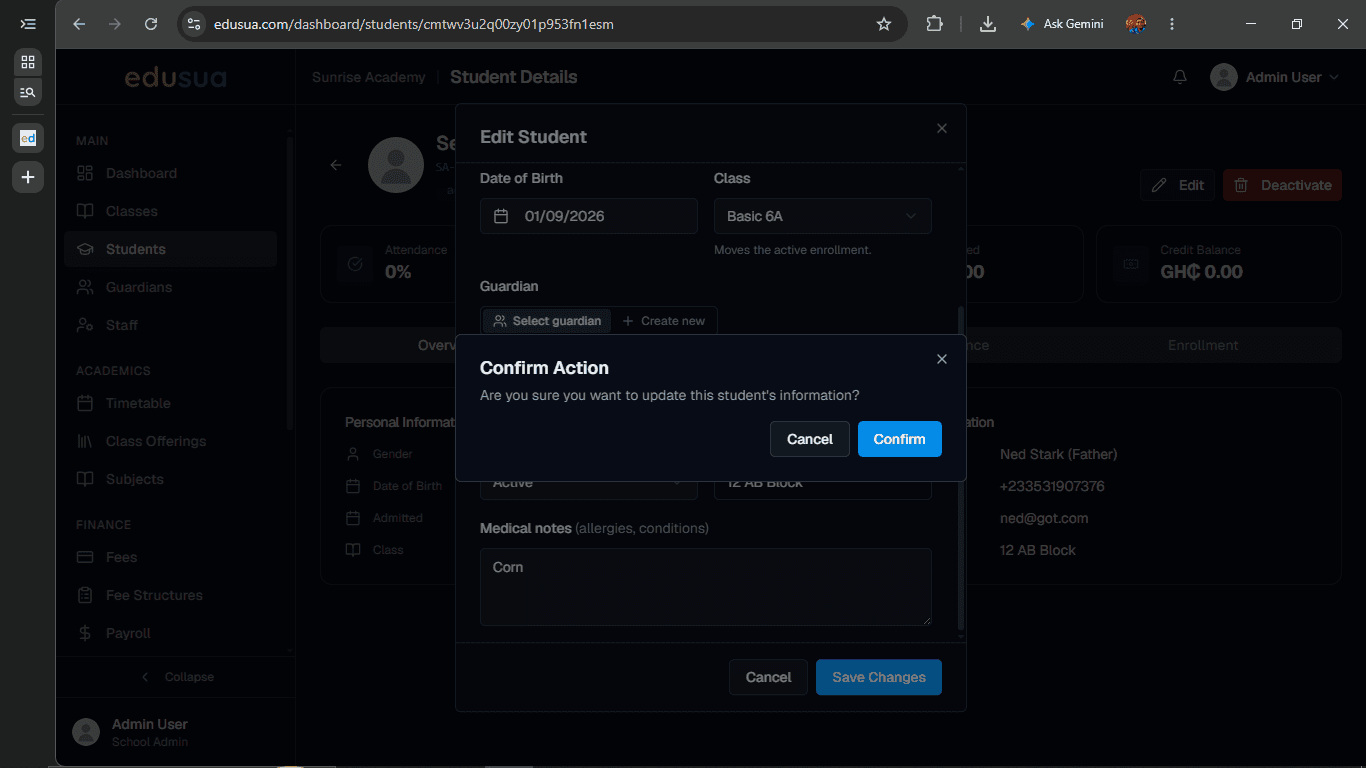The image size is (1366, 768).
Task: Open the Class dropdown showing Basic 6A
Action: [822, 216]
